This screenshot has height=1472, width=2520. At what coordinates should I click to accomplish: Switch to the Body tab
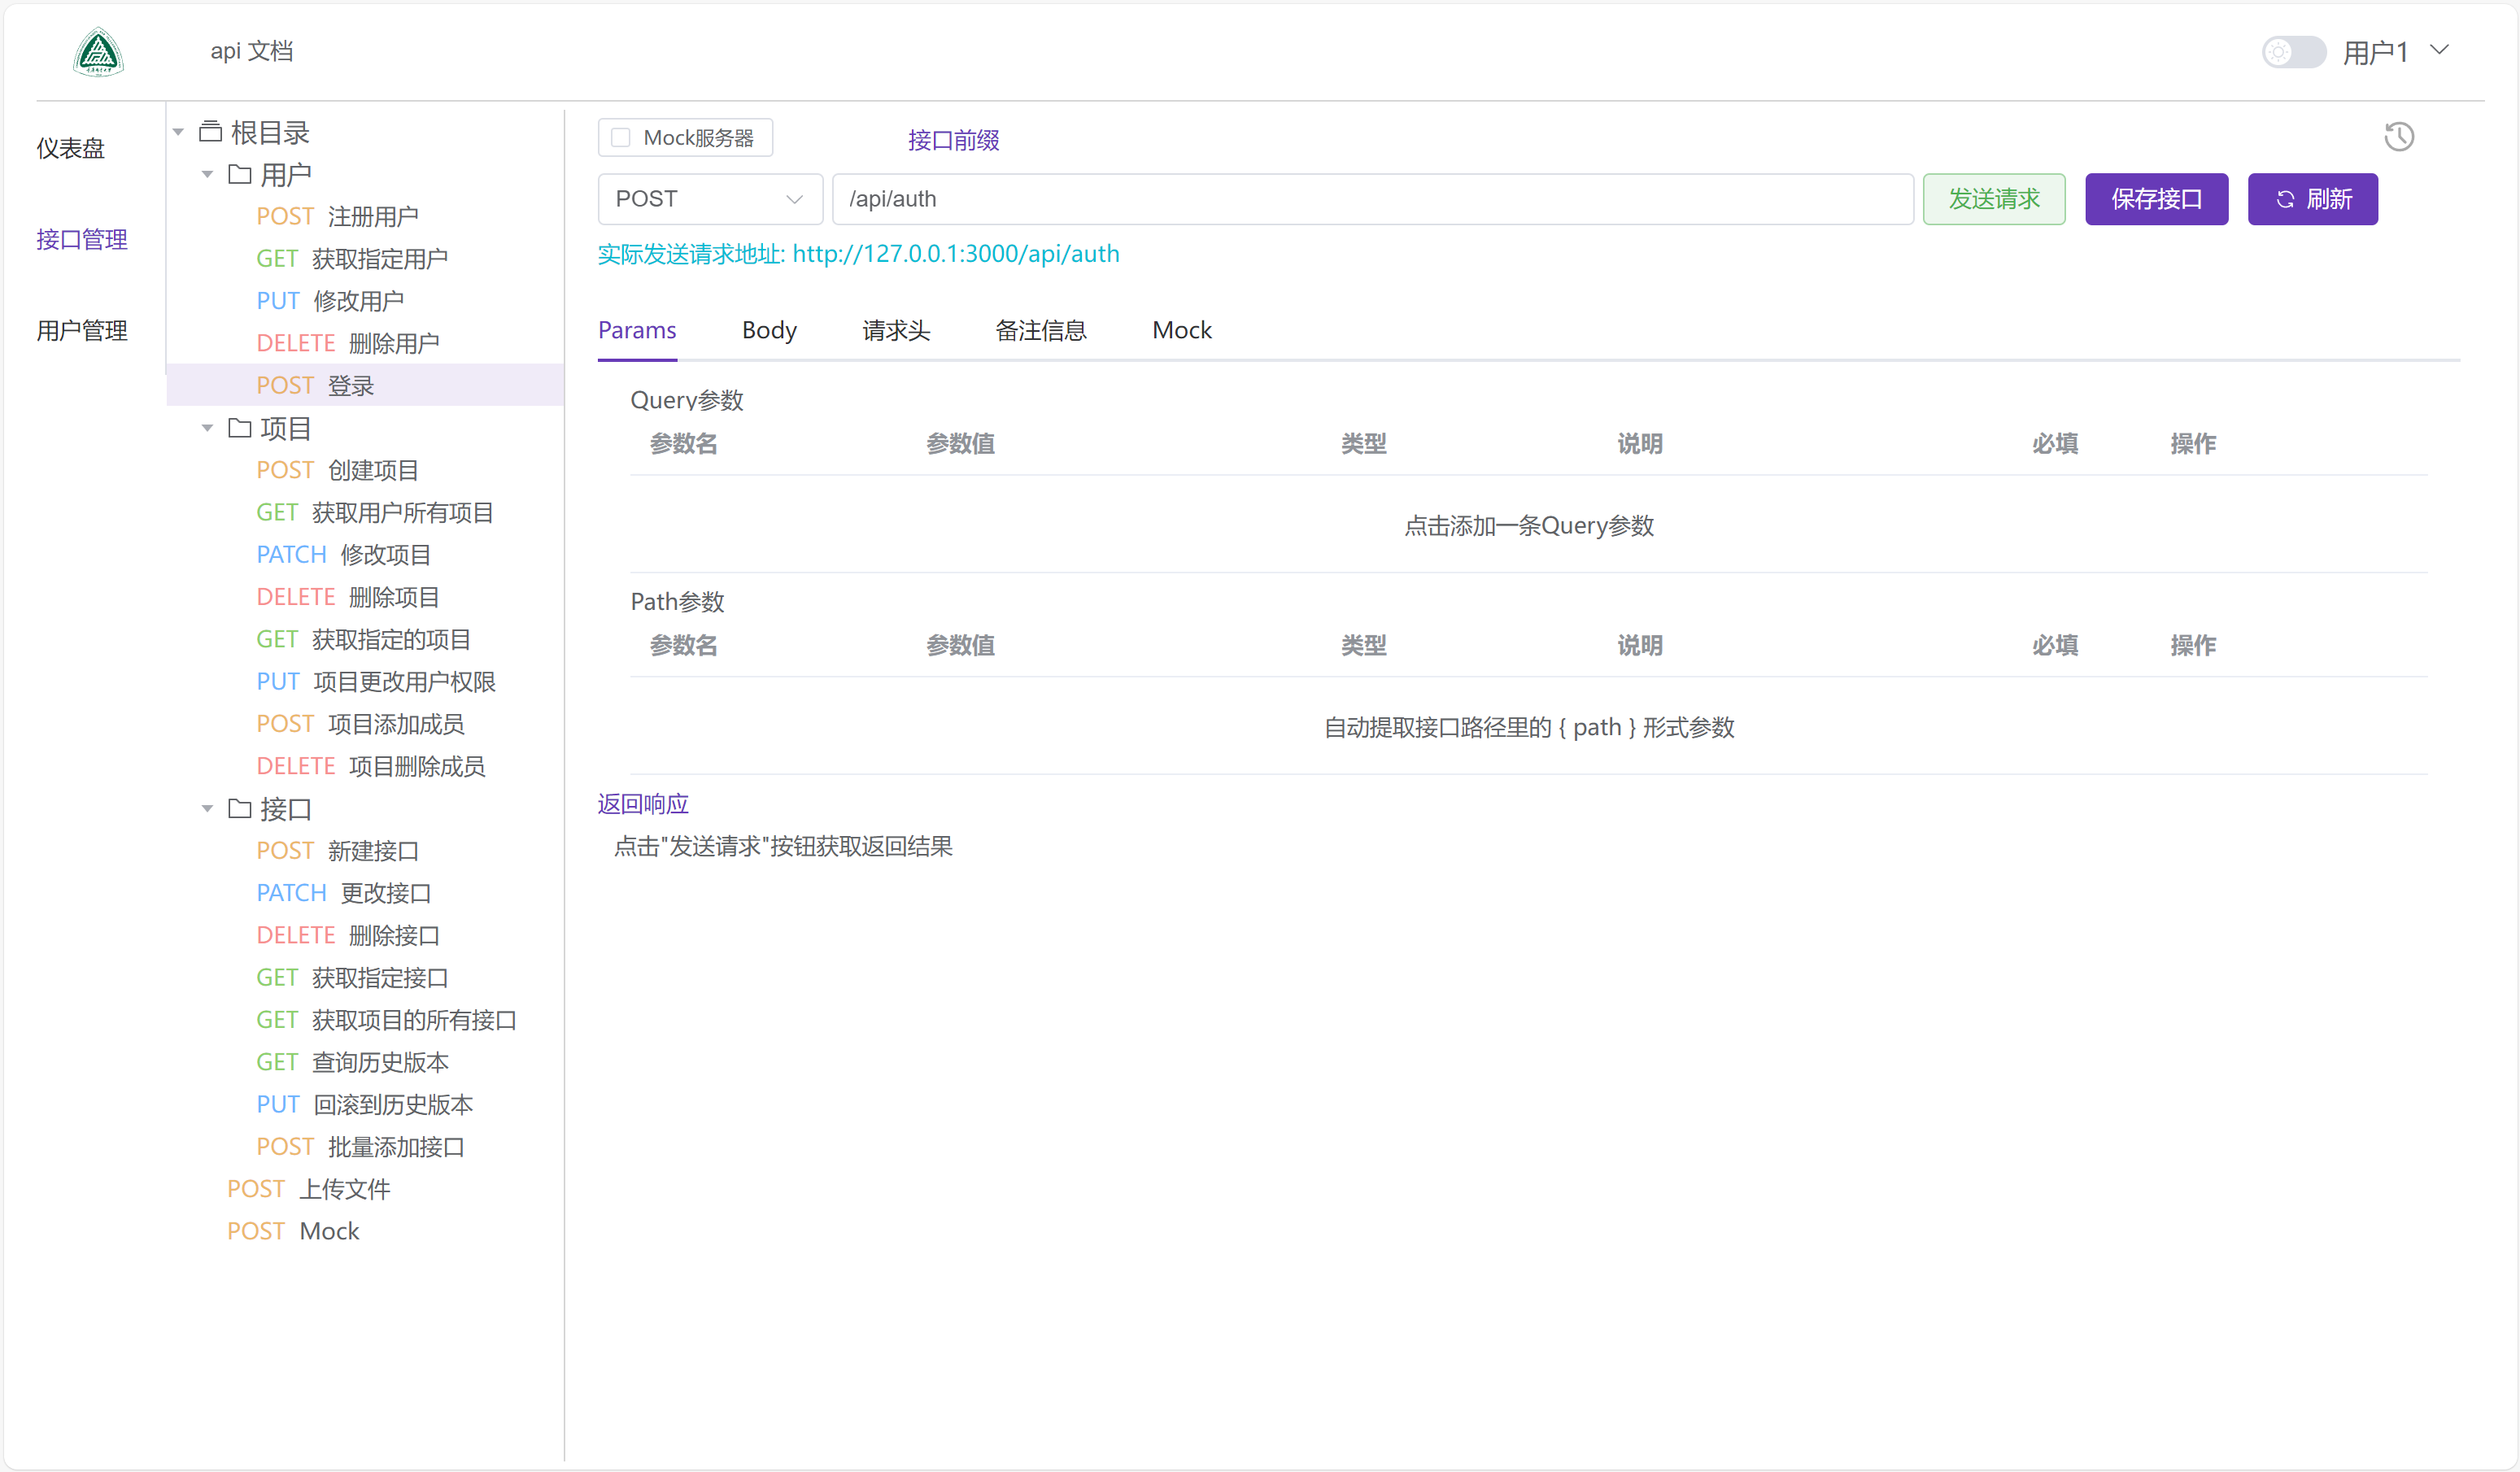pyautogui.click(x=769, y=330)
